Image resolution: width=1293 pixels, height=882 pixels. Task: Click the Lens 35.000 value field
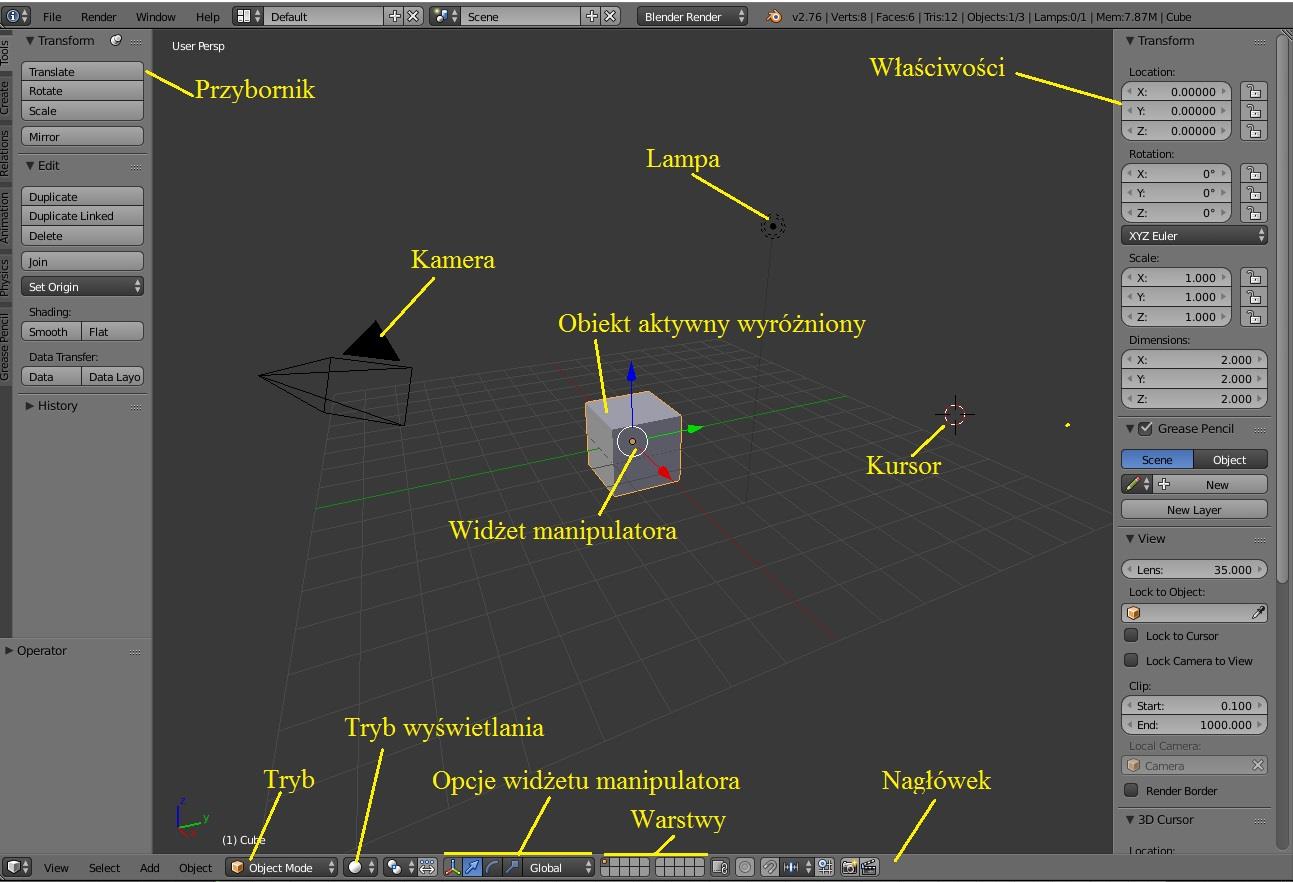click(1194, 569)
